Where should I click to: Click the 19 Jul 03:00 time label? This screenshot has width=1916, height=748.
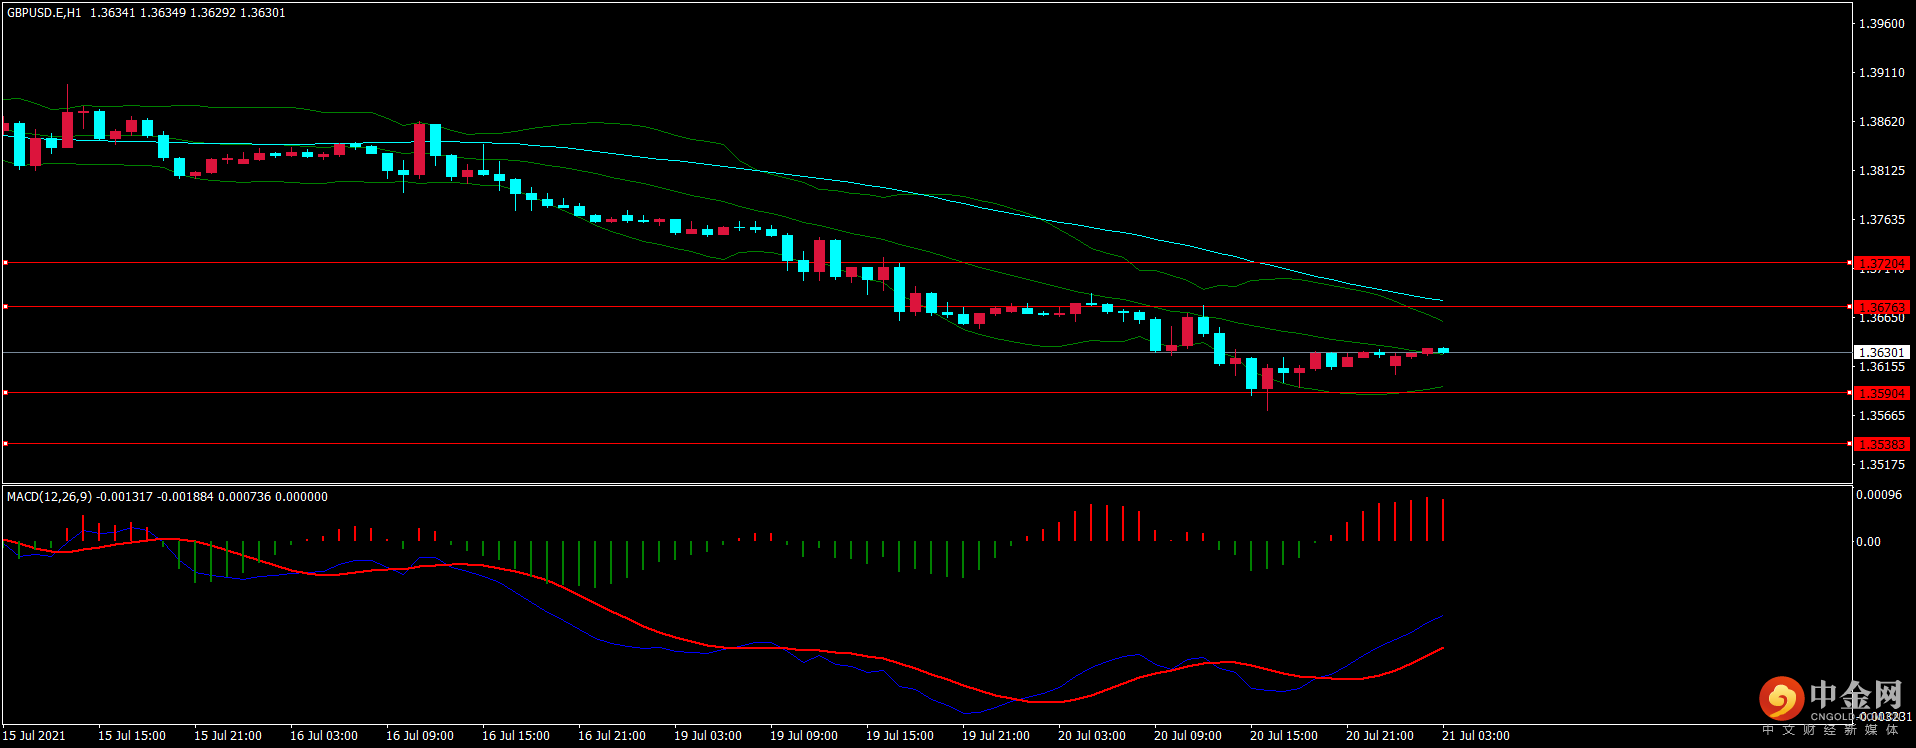click(x=708, y=736)
